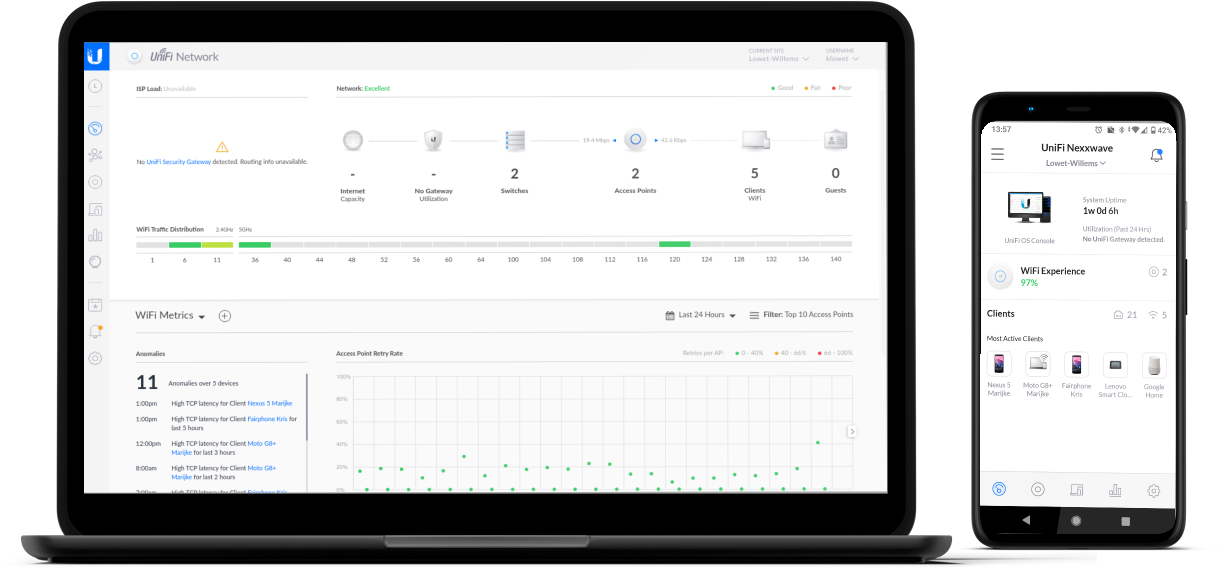Image resolution: width=1227 pixels, height=568 pixels.
Task: Open the Nexus 5 Marijke link in anomalies
Action: pyautogui.click(x=270, y=403)
